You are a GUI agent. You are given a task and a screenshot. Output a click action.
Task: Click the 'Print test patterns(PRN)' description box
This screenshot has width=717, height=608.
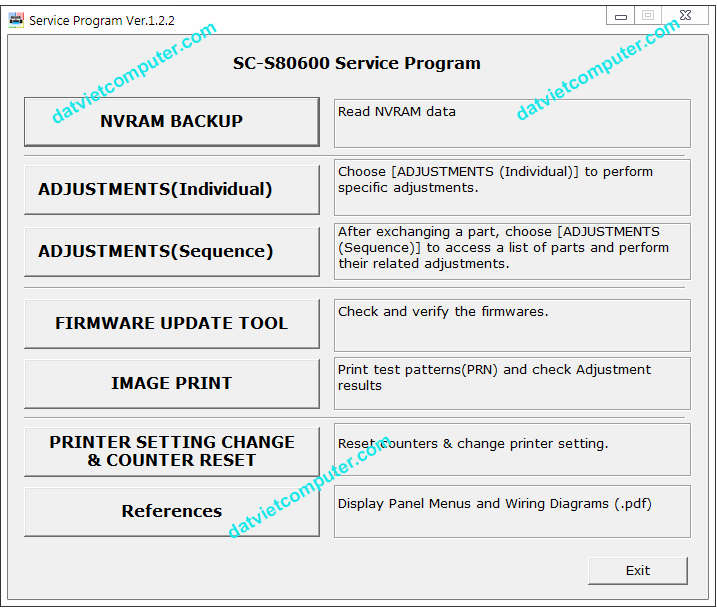(x=512, y=384)
